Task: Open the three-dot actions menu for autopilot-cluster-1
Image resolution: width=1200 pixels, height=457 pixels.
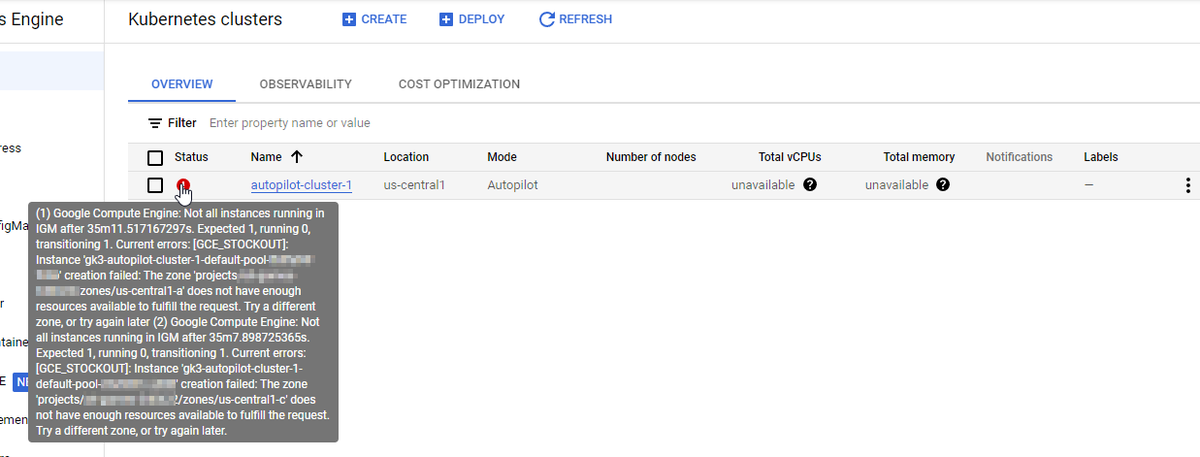Action: point(1187,185)
